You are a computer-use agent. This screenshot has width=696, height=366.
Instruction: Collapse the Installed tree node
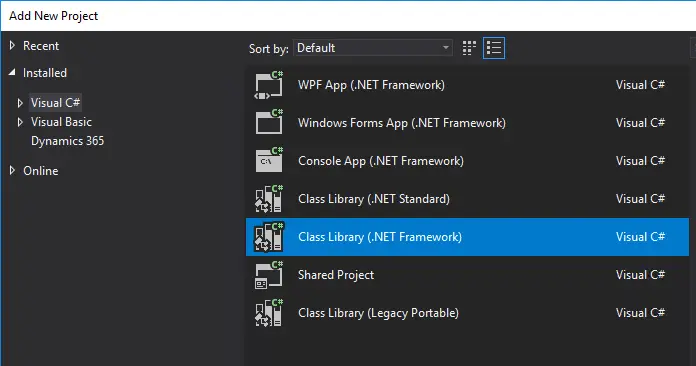point(12,72)
